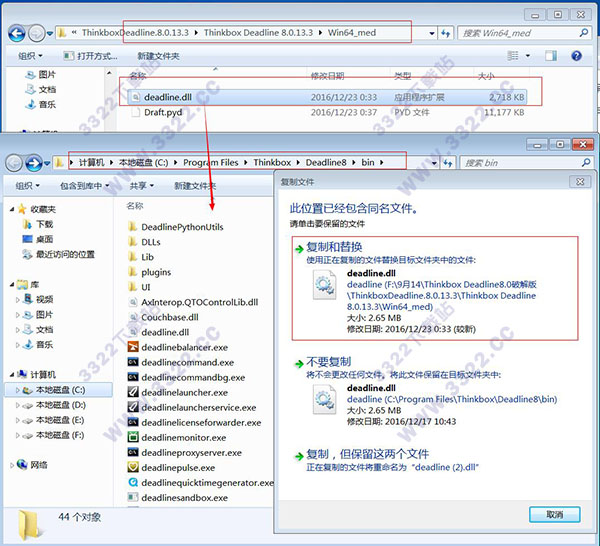This screenshot has width=600, height=546.
Task: Open the view options dropdown arrow in the Win64_med toolbar
Action: [x=528, y=56]
